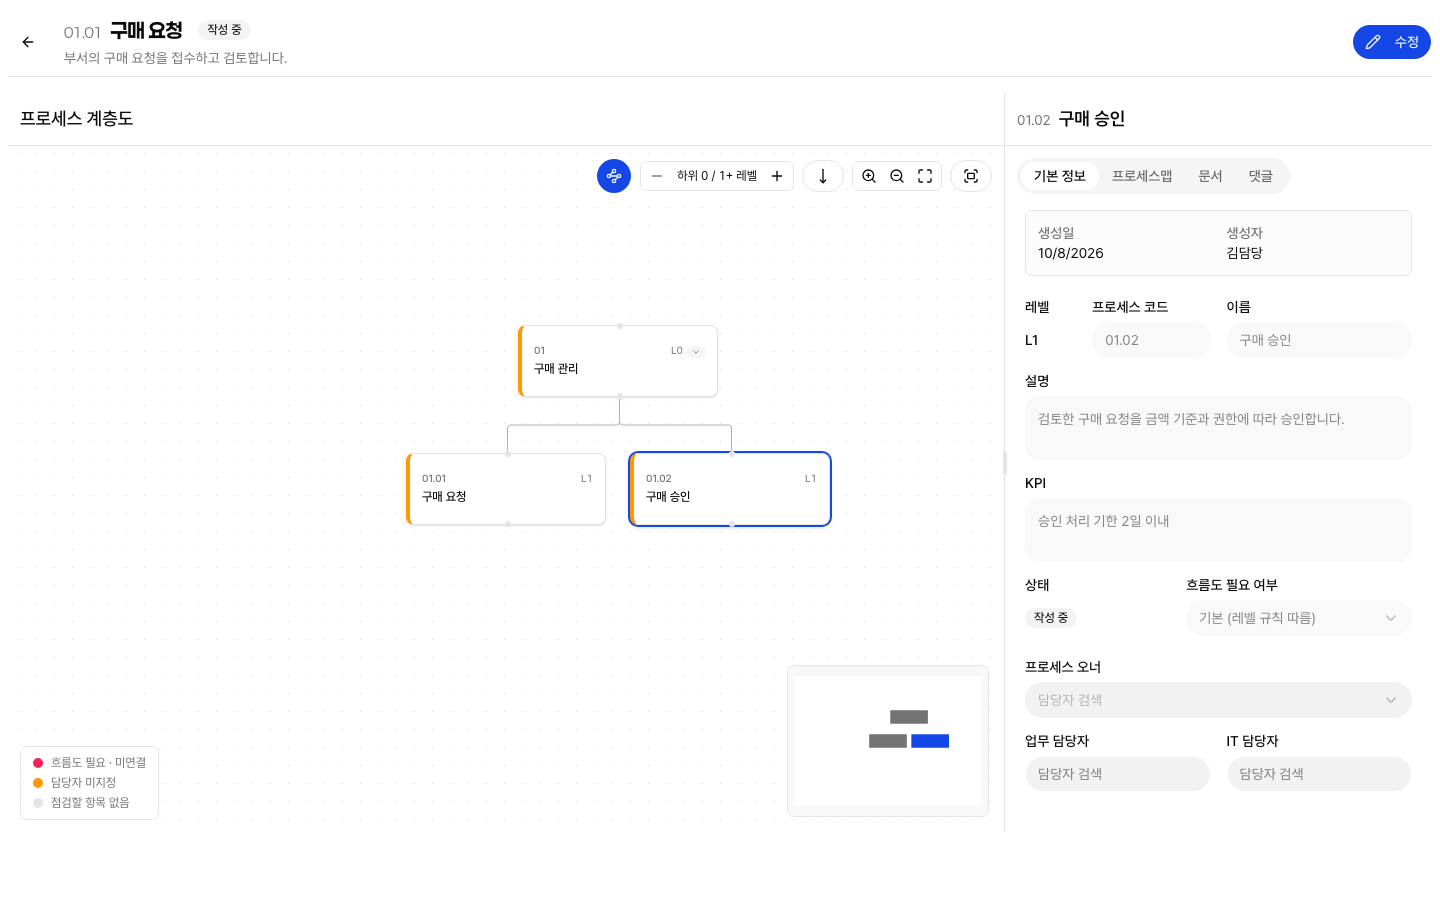Screen dimensions: 1440x900
Task: Click the IT 담당자 search field
Action: pos(1319,774)
